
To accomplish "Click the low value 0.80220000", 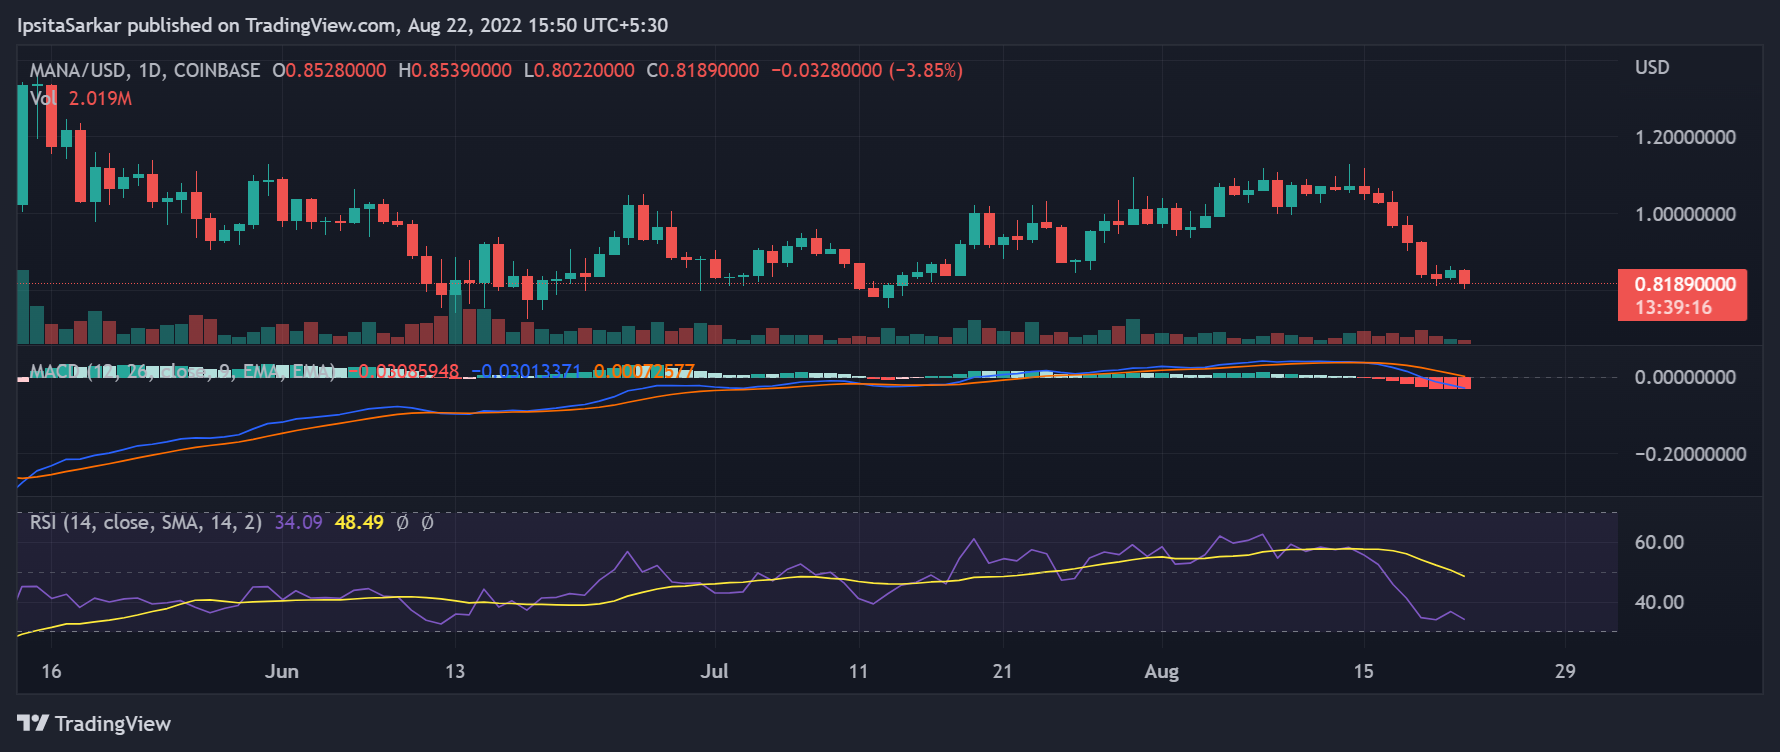I will tap(584, 70).
